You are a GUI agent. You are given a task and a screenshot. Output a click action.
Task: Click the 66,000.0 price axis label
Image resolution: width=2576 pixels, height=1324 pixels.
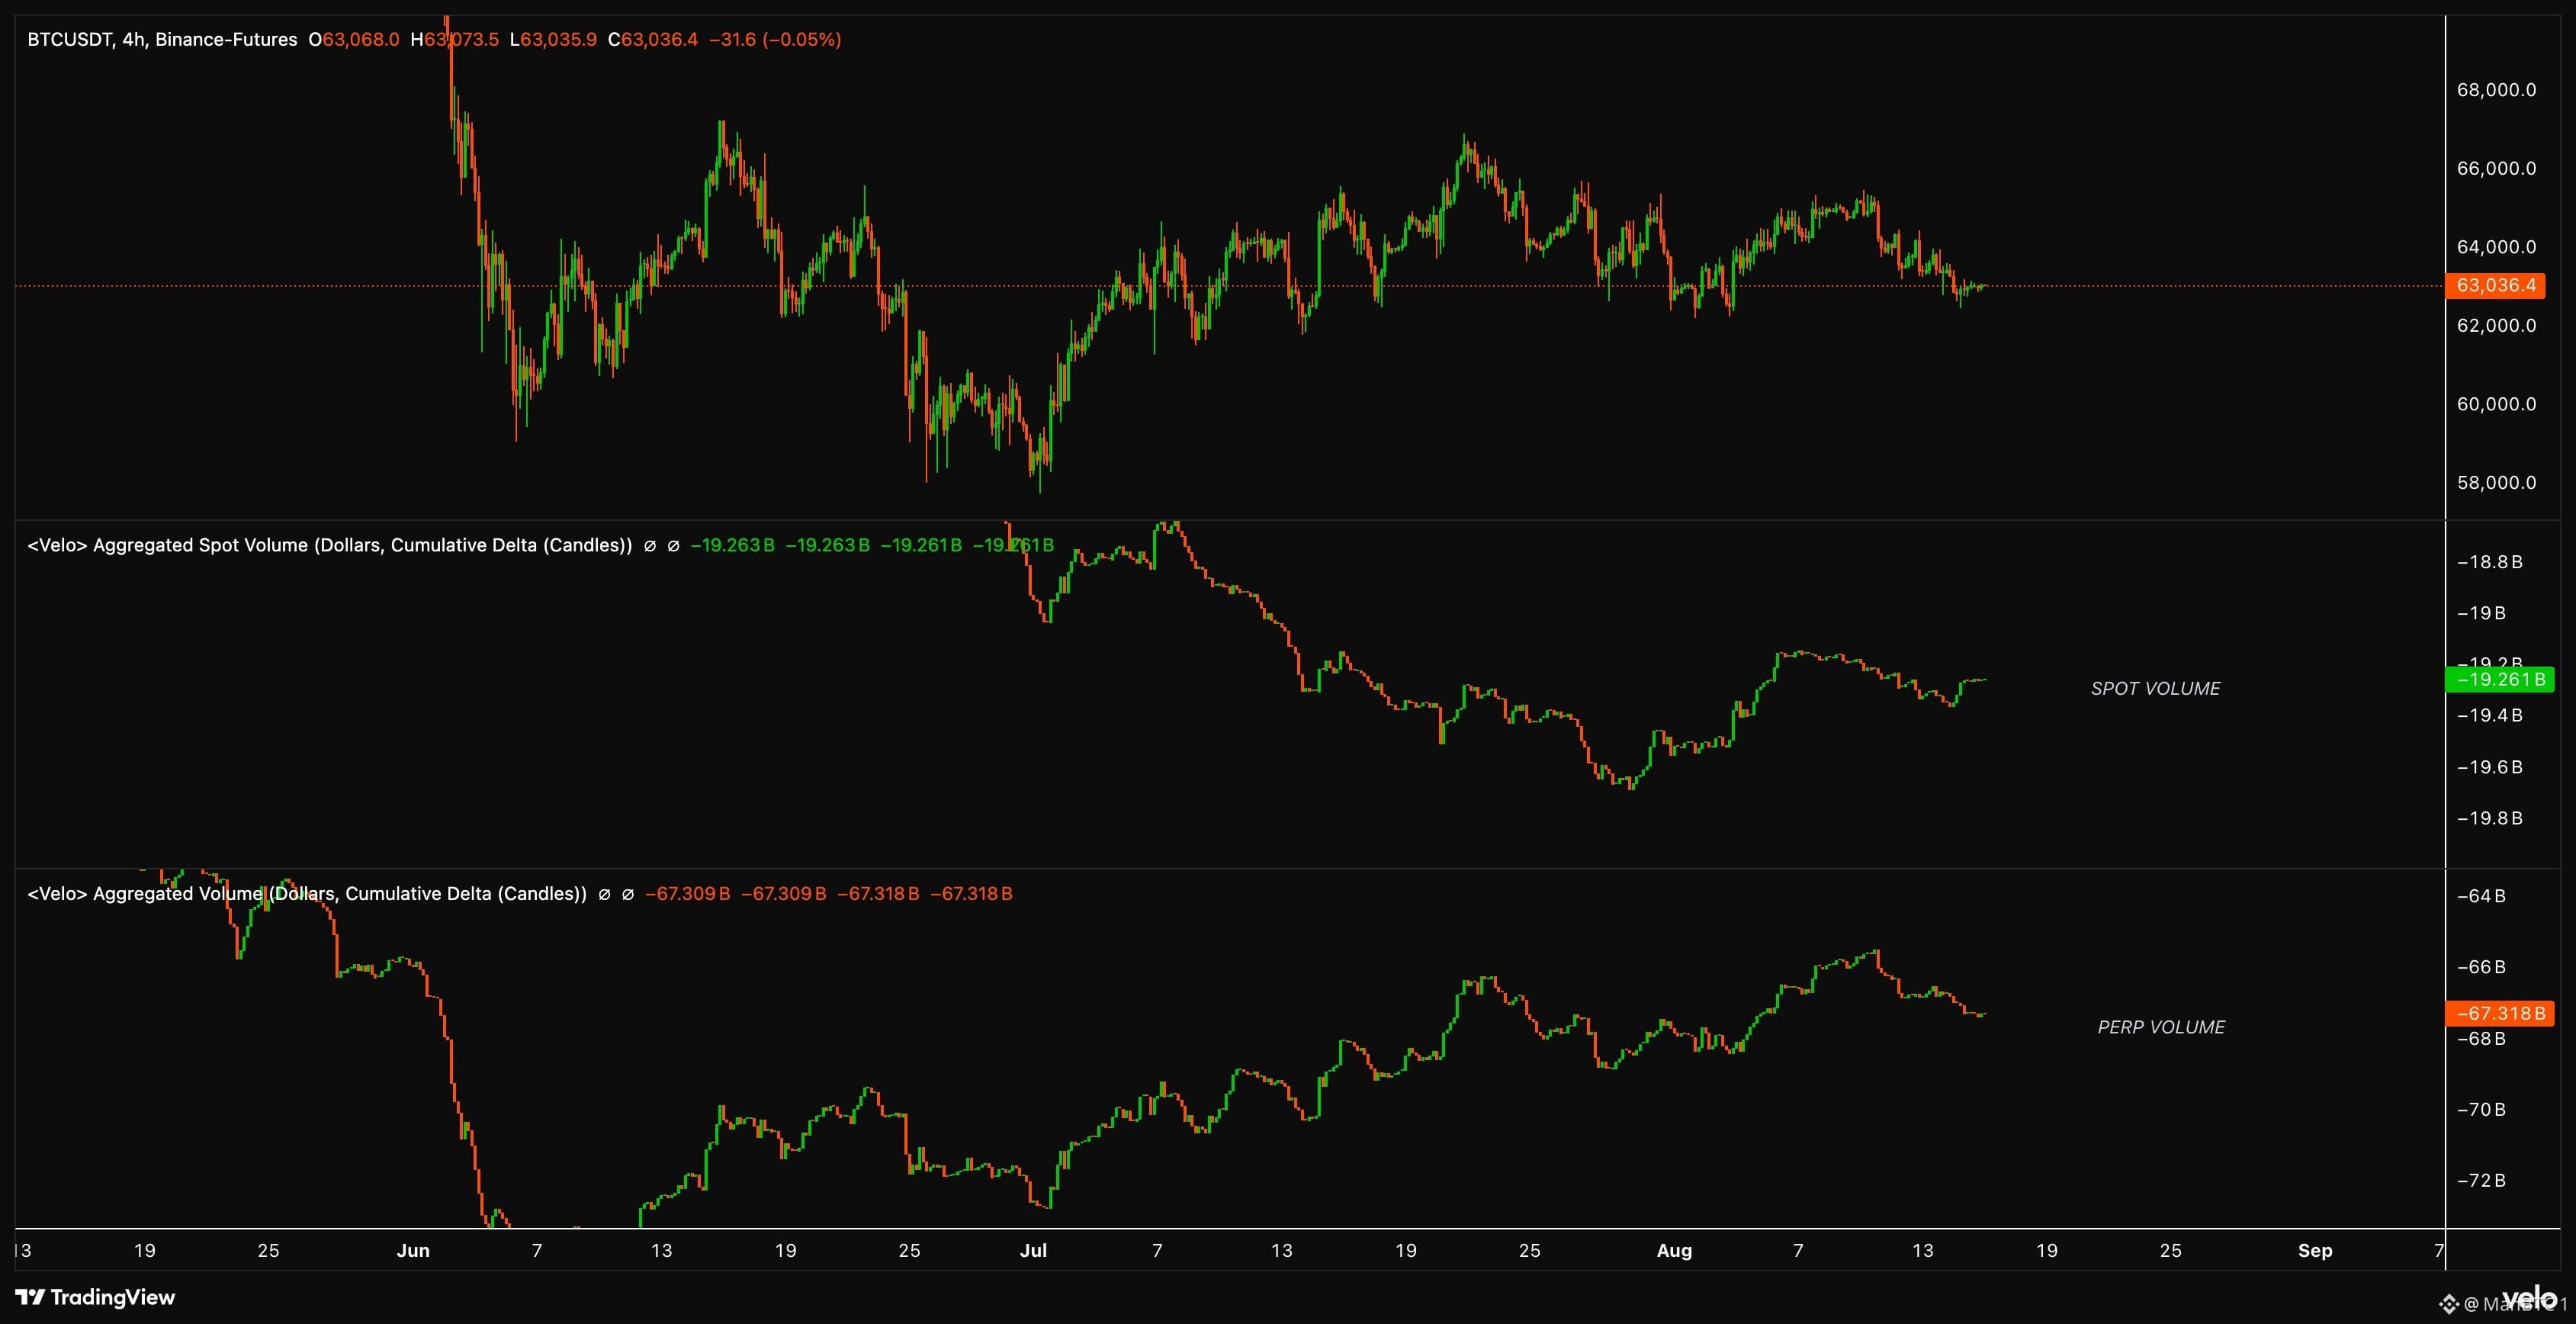pos(2496,168)
